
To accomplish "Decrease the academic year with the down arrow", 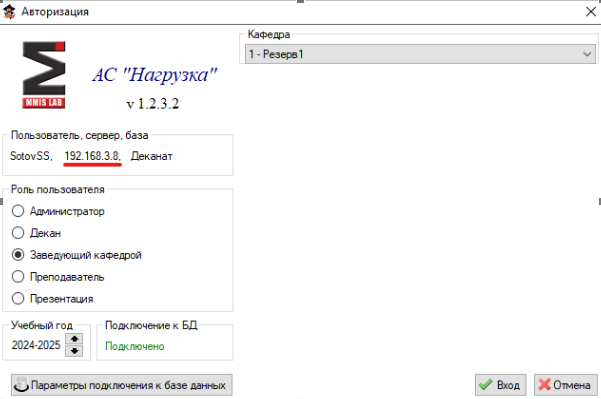I will [74, 351].
